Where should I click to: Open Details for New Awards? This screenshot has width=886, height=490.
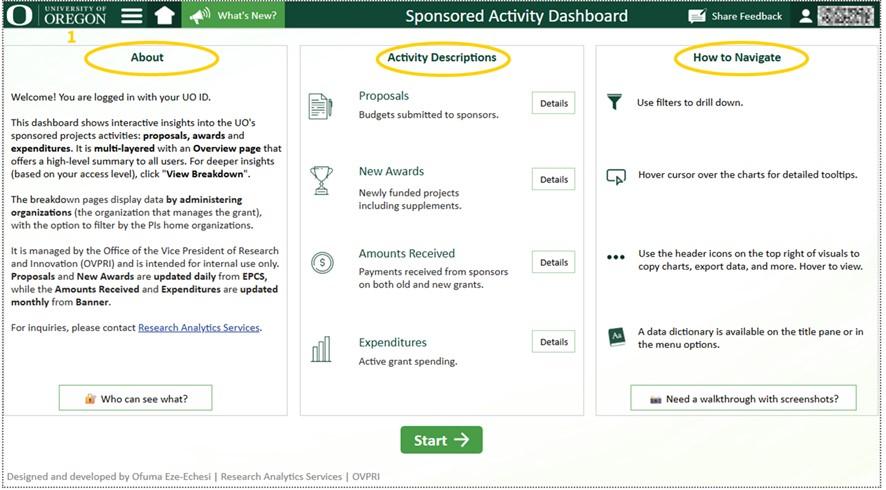pos(554,179)
